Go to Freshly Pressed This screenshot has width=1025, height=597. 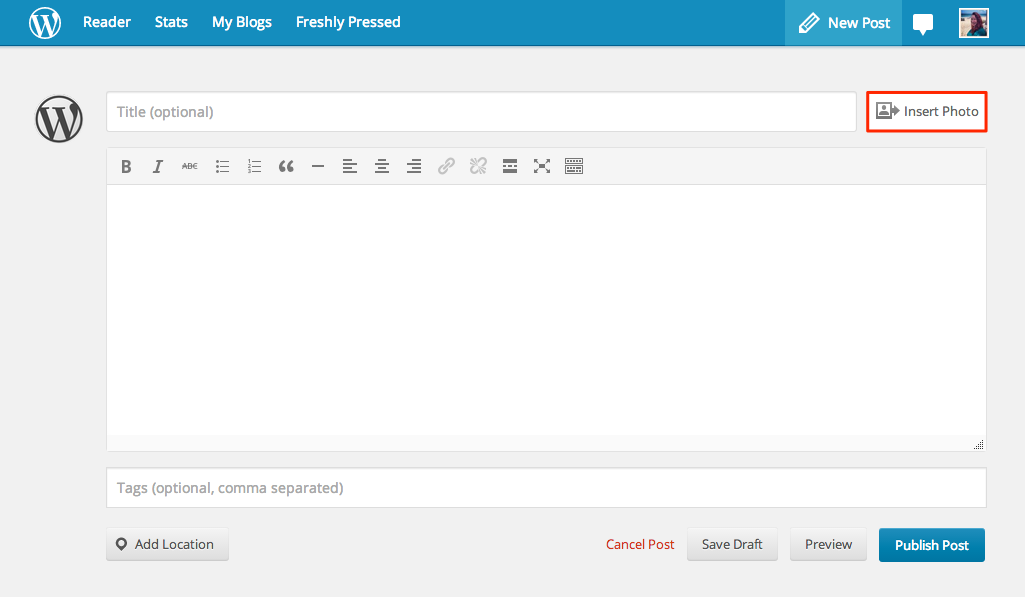point(348,22)
